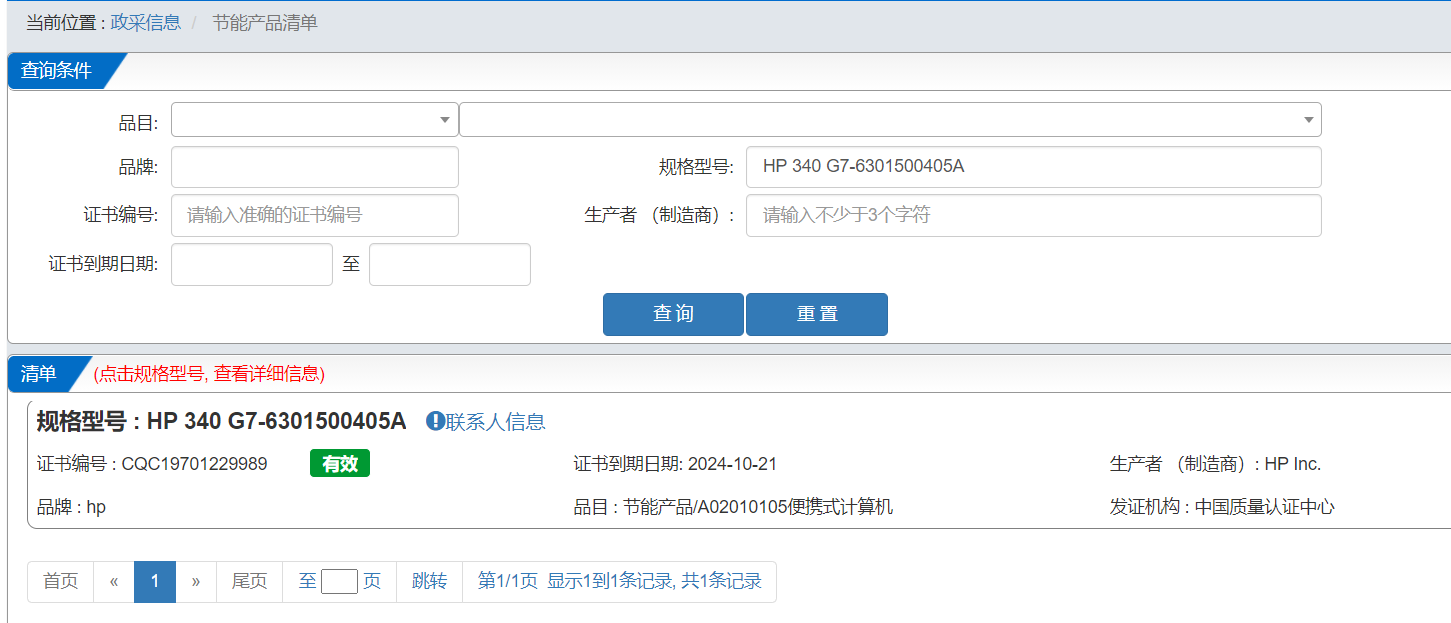Click the 重置 reset button
The height and width of the screenshot is (623, 1451).
pyautogui.click(x=817, y=314)
